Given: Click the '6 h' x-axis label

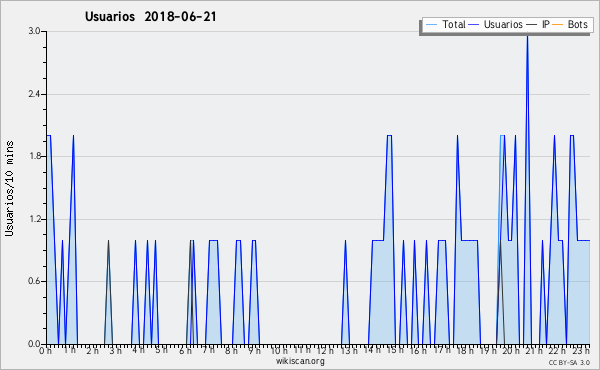Looking at the screenshot, I should (x=185, y=351).
